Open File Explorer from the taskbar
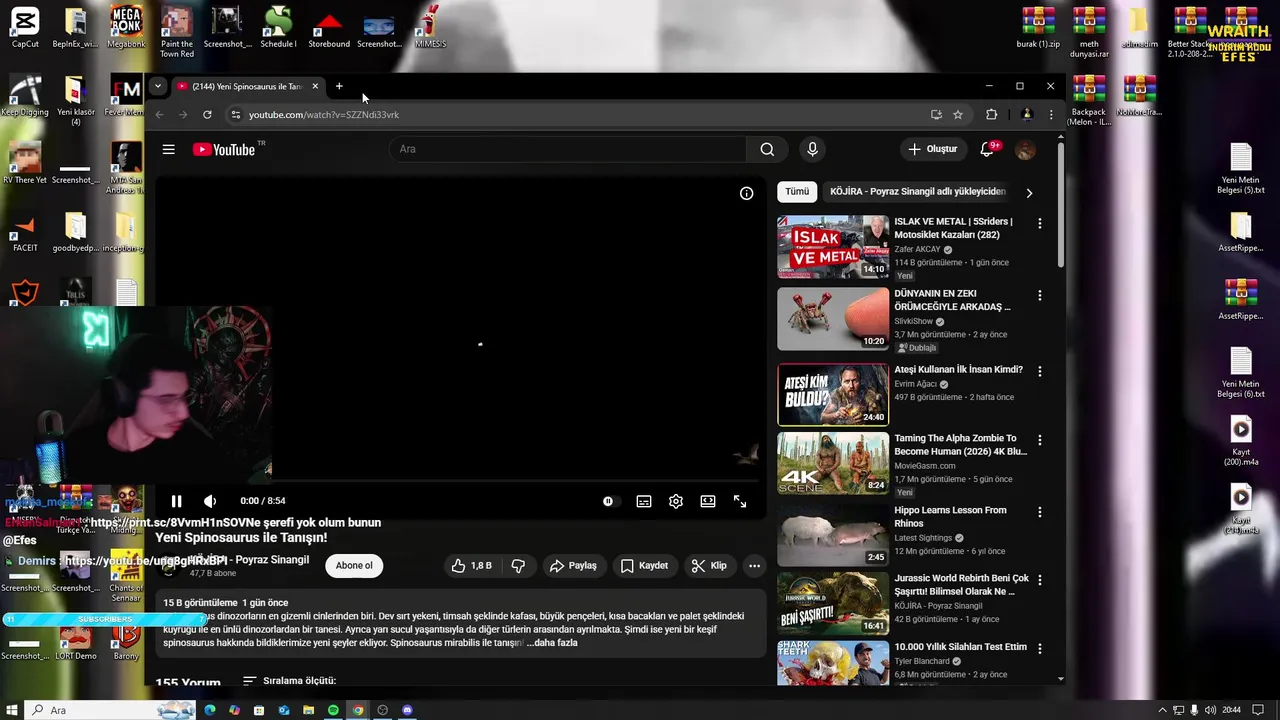Viewport: 1280px width, 720px height. coord(308,710)
